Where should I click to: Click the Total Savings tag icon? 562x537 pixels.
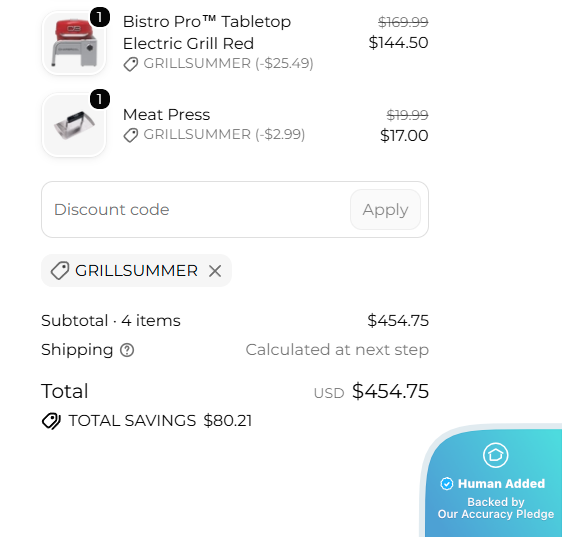51,421
